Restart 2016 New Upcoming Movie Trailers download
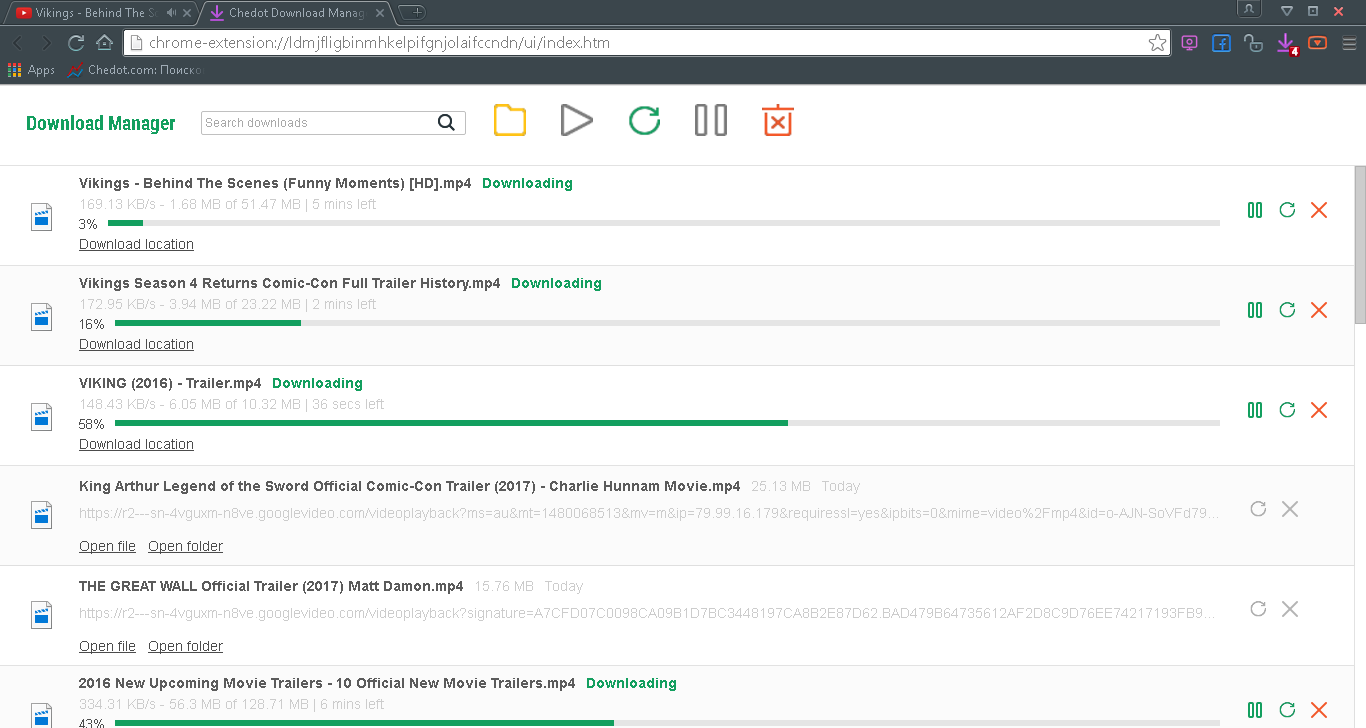 1287,710
